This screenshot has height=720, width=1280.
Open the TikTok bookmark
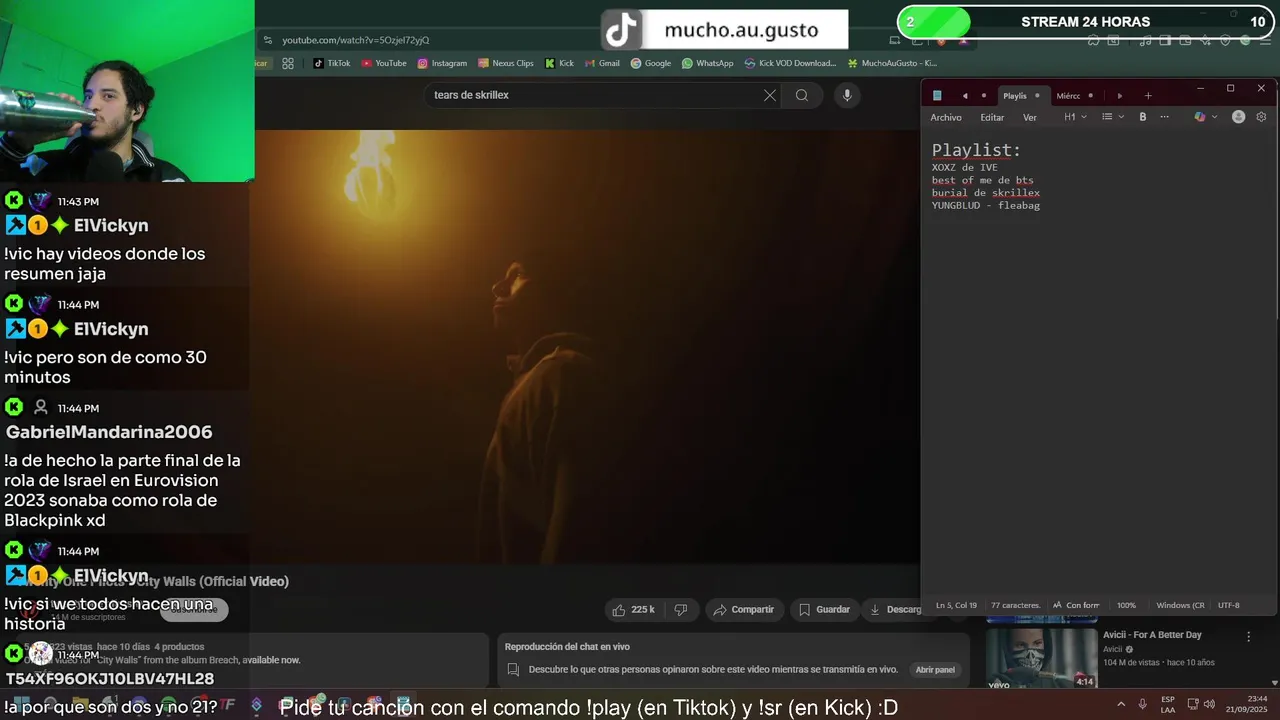click(x=331, y=63)
